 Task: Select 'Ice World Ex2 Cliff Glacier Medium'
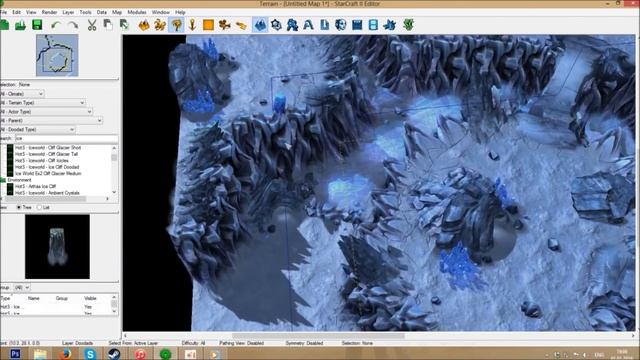48,173
